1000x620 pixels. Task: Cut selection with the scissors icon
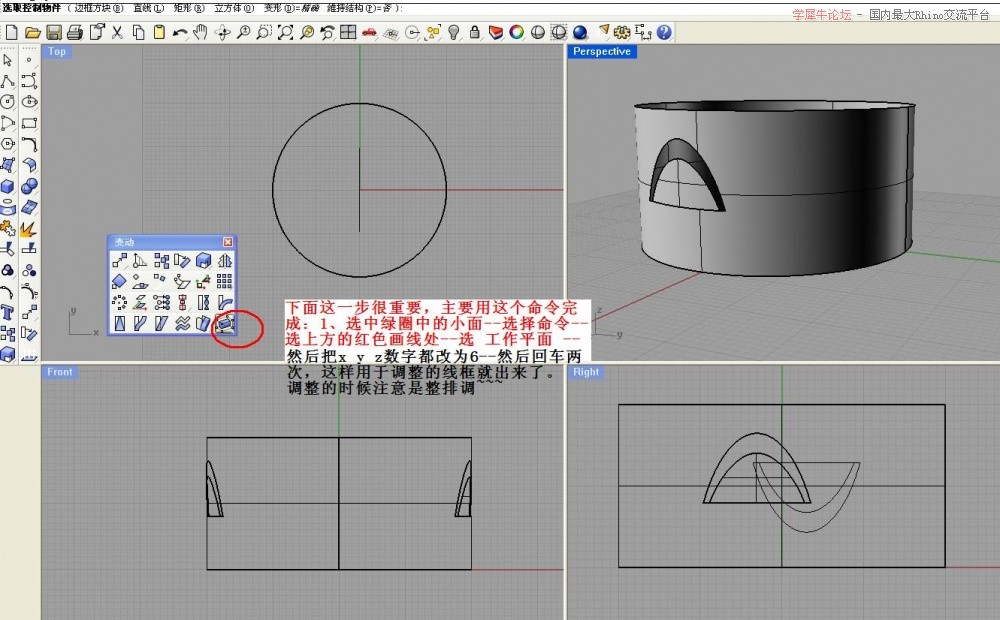117,33
